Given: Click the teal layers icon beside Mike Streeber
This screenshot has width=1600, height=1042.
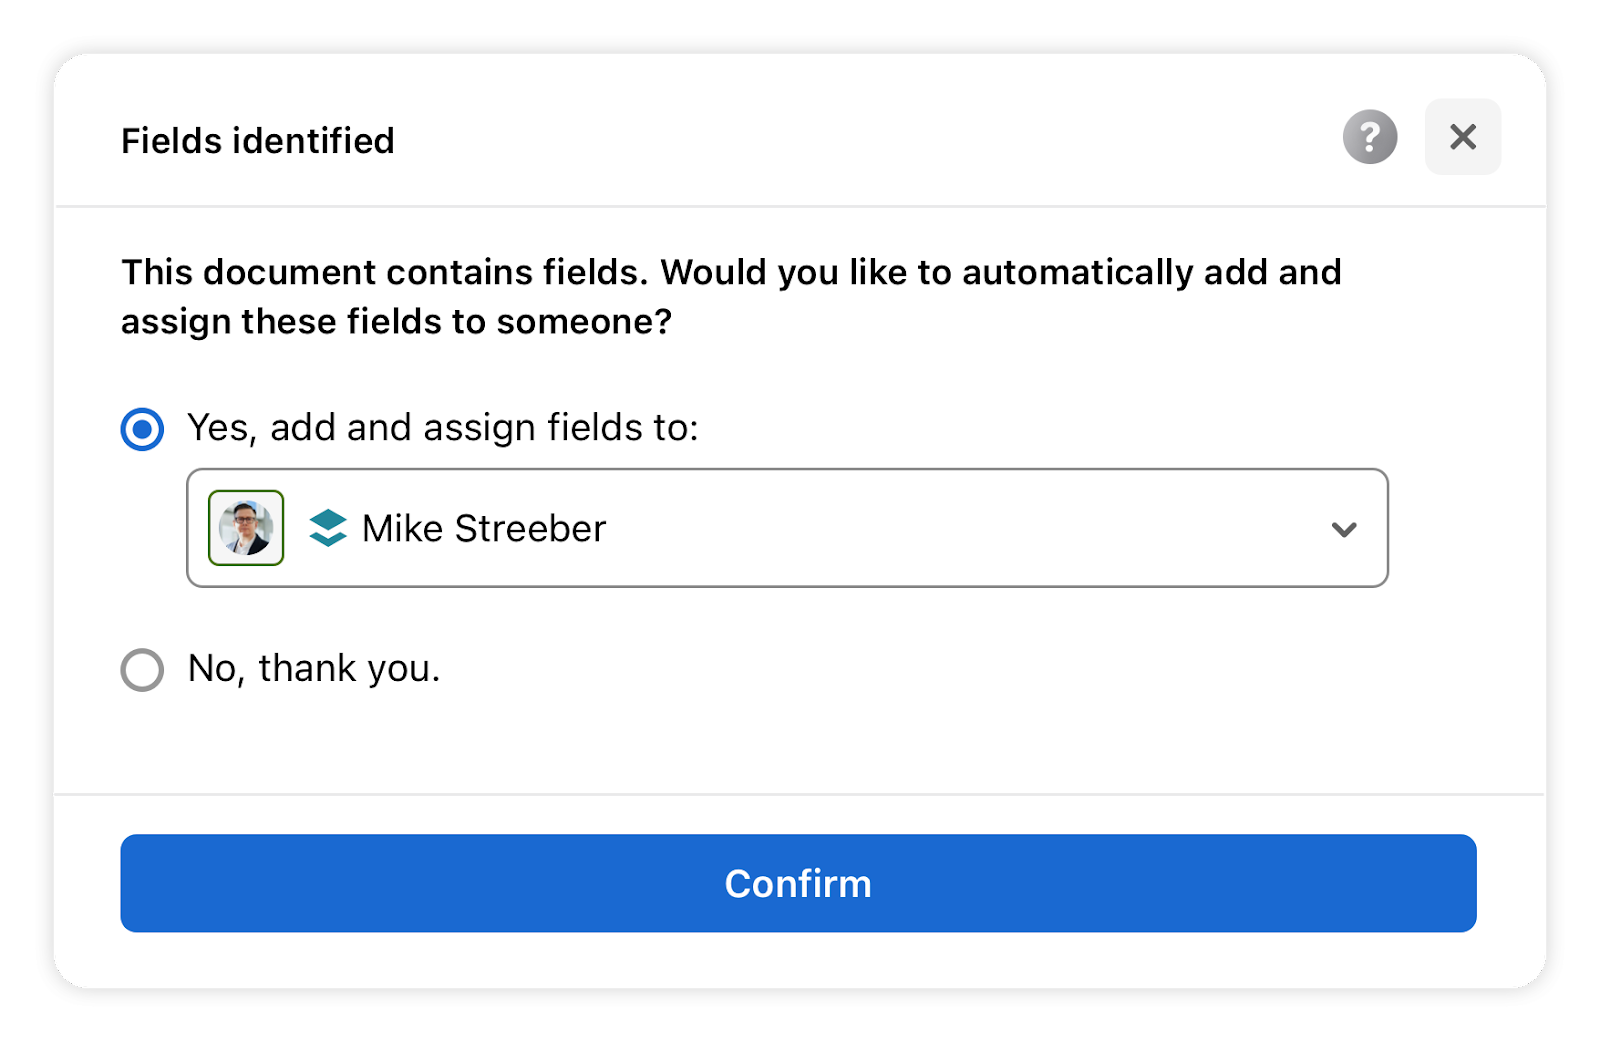Looking at the screenshot, I should pos(328,528).
